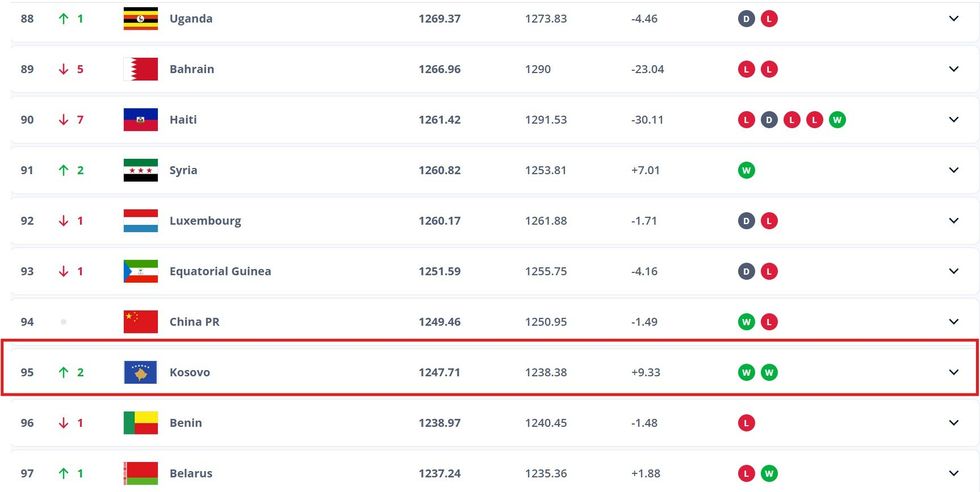The image size is (980, 492).
Task: Click the Benin flag icon
Action: [140, 423]
